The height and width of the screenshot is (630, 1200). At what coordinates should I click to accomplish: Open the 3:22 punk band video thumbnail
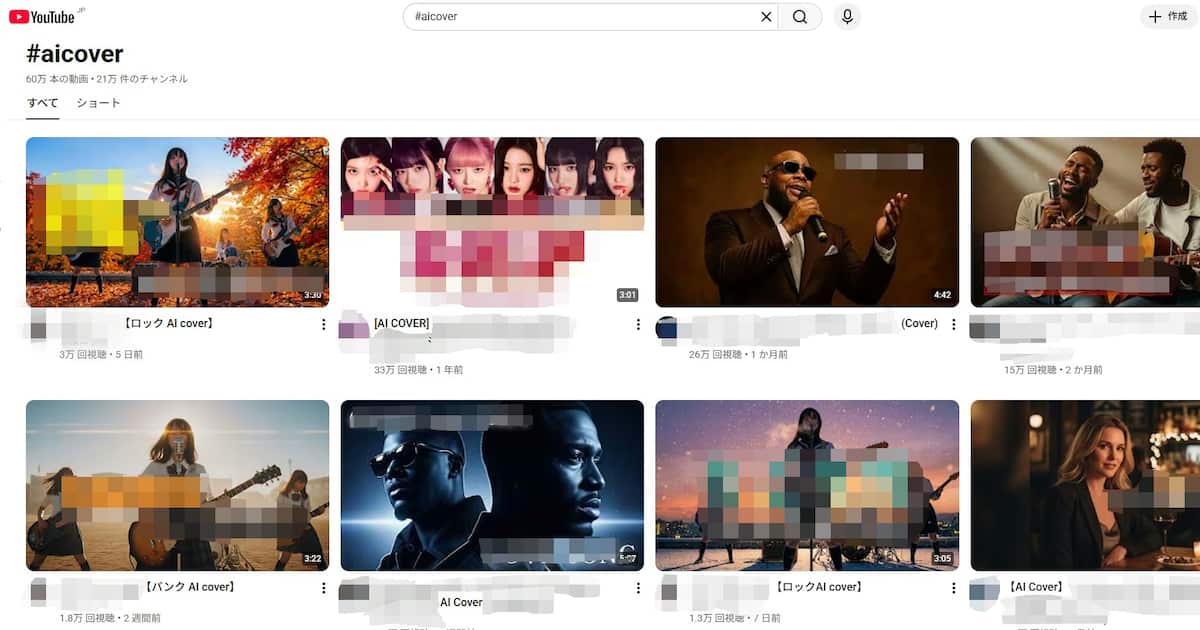(177, 485)
